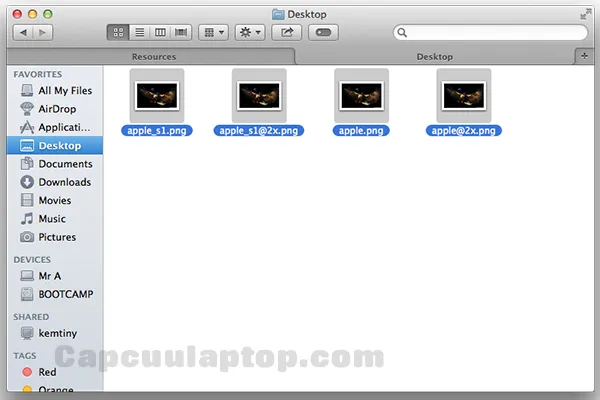Select the Red tag
Screen dimensions: 600x400
point(48,372)
